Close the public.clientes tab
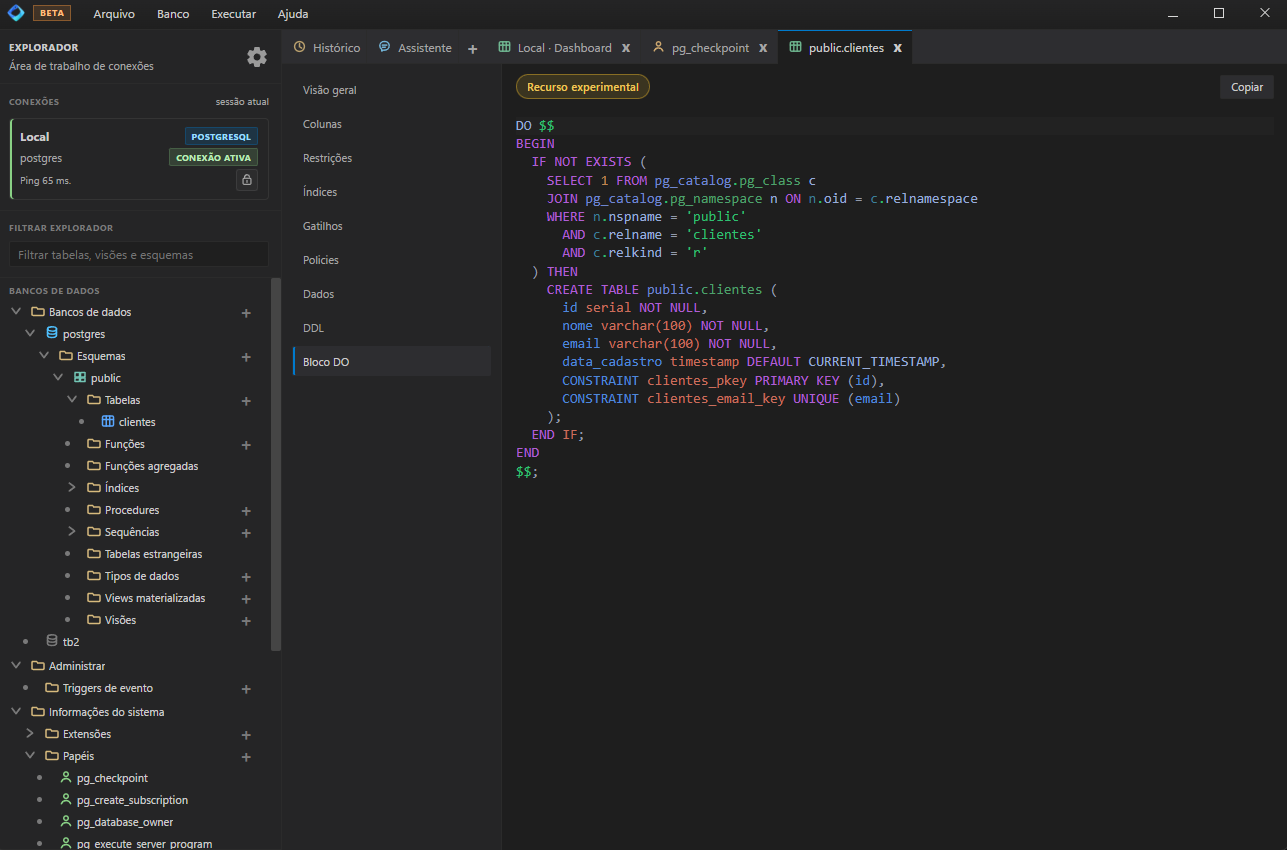The image size is (1287, 850). [x=897, y=48]
